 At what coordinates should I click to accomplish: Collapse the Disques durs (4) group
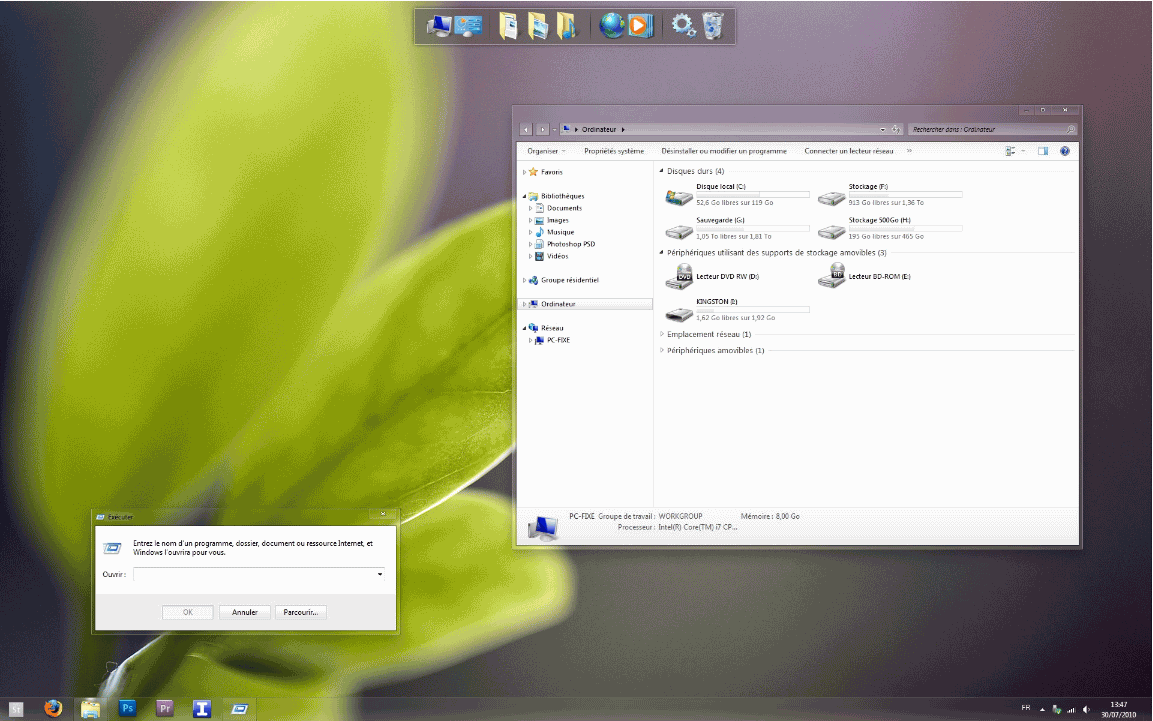coord(661,171)
